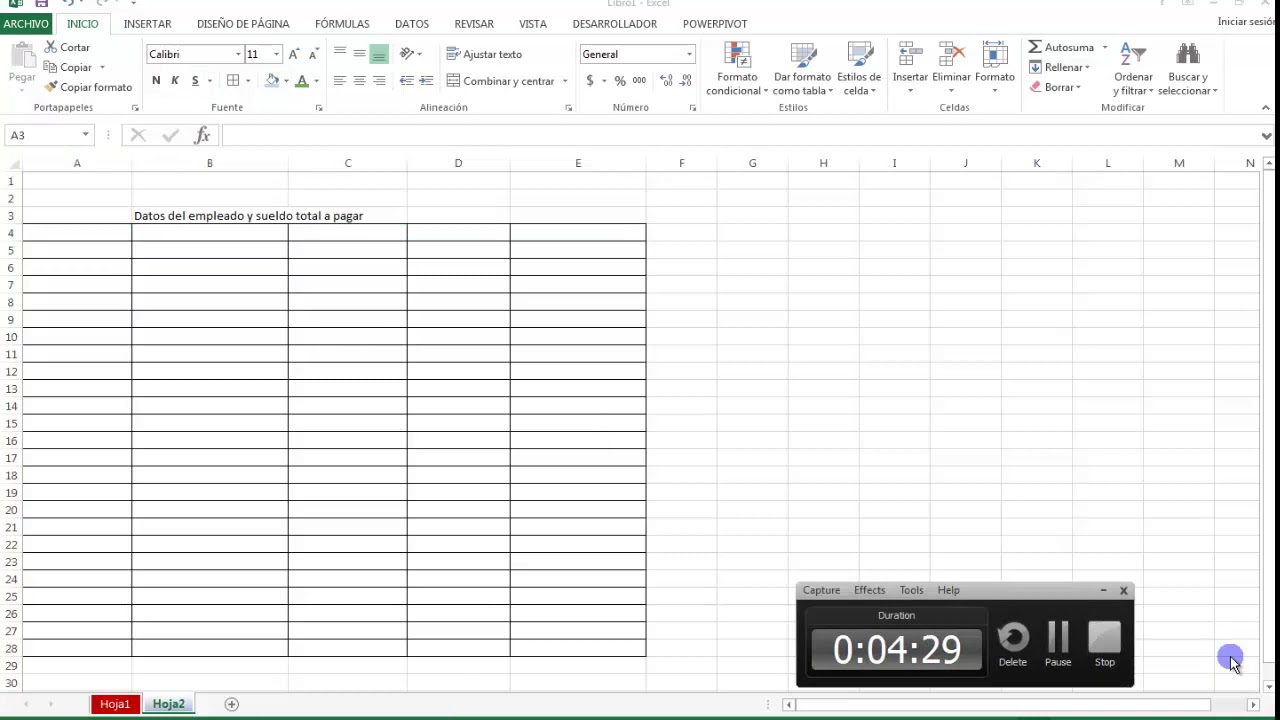
Task: Align cell text to the left
Action: coord(340,80)
